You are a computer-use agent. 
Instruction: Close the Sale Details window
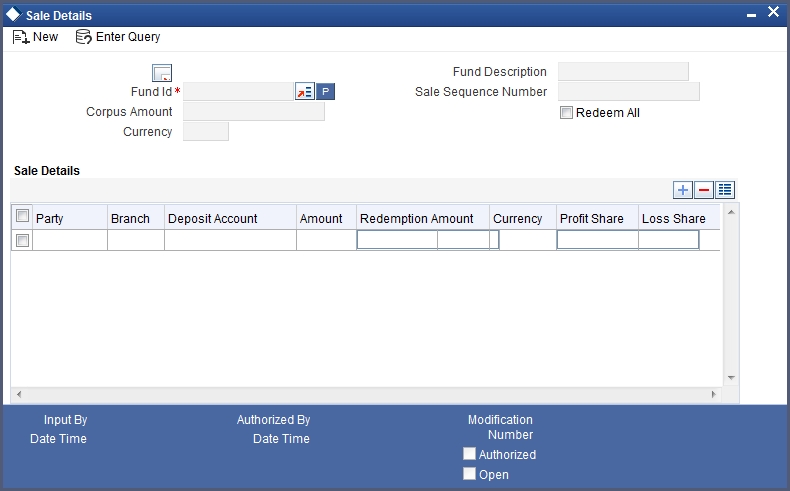pyautogui.click(x=773, y=12)
